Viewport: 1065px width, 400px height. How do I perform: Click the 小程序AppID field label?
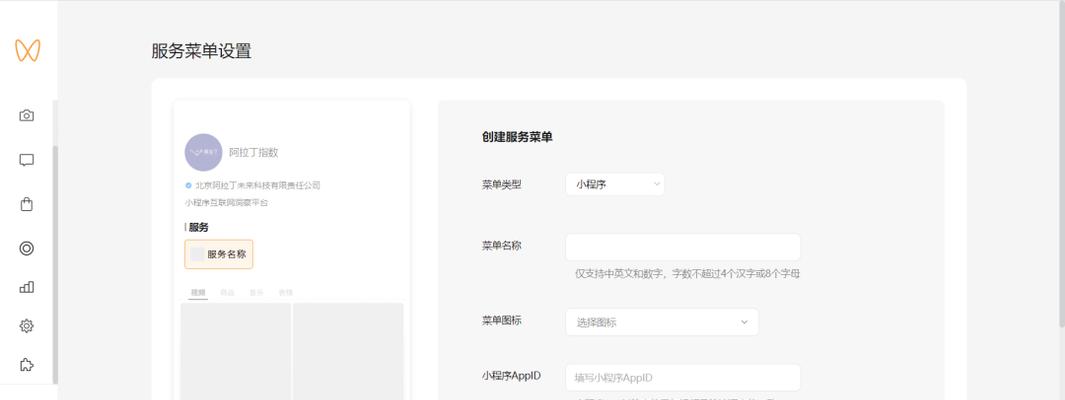point(511,375)
